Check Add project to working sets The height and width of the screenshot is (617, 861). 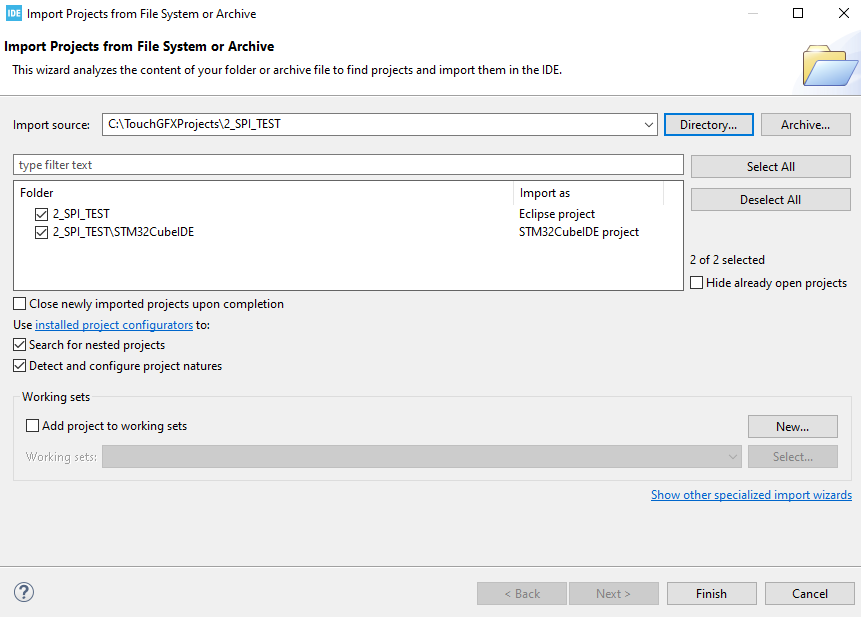point(33,426)
